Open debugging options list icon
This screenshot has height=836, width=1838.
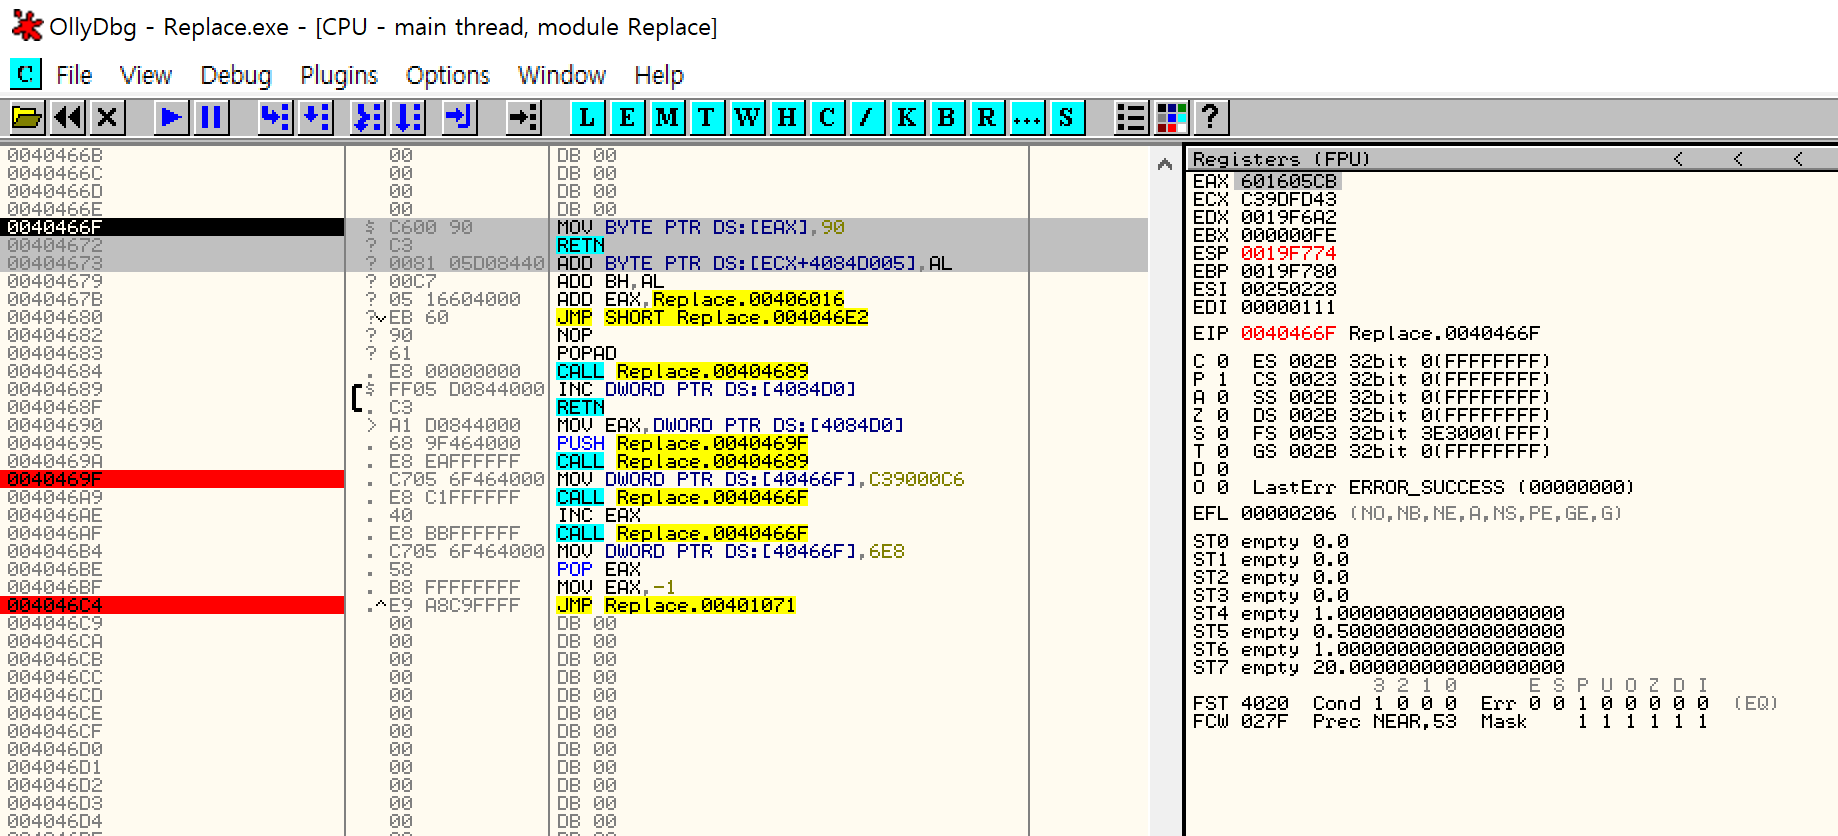(x=1131, y=118)
